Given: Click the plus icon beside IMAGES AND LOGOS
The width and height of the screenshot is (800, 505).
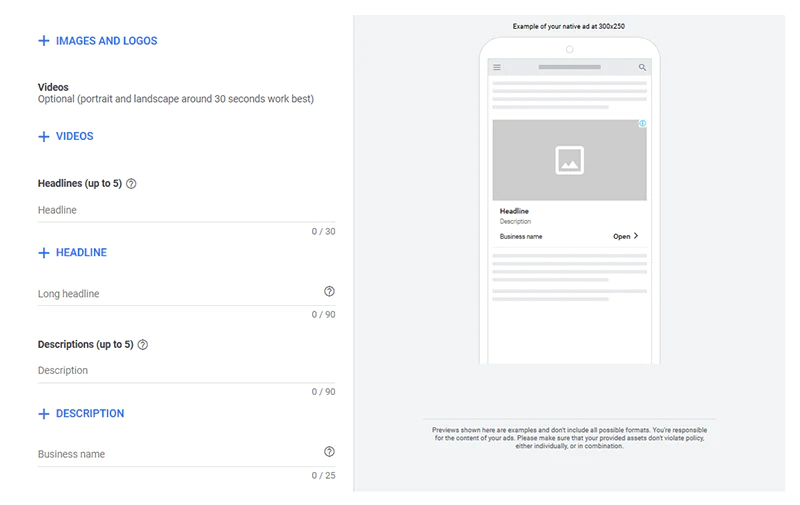Looking at the screenshot, I should click(x=44, y=41).
